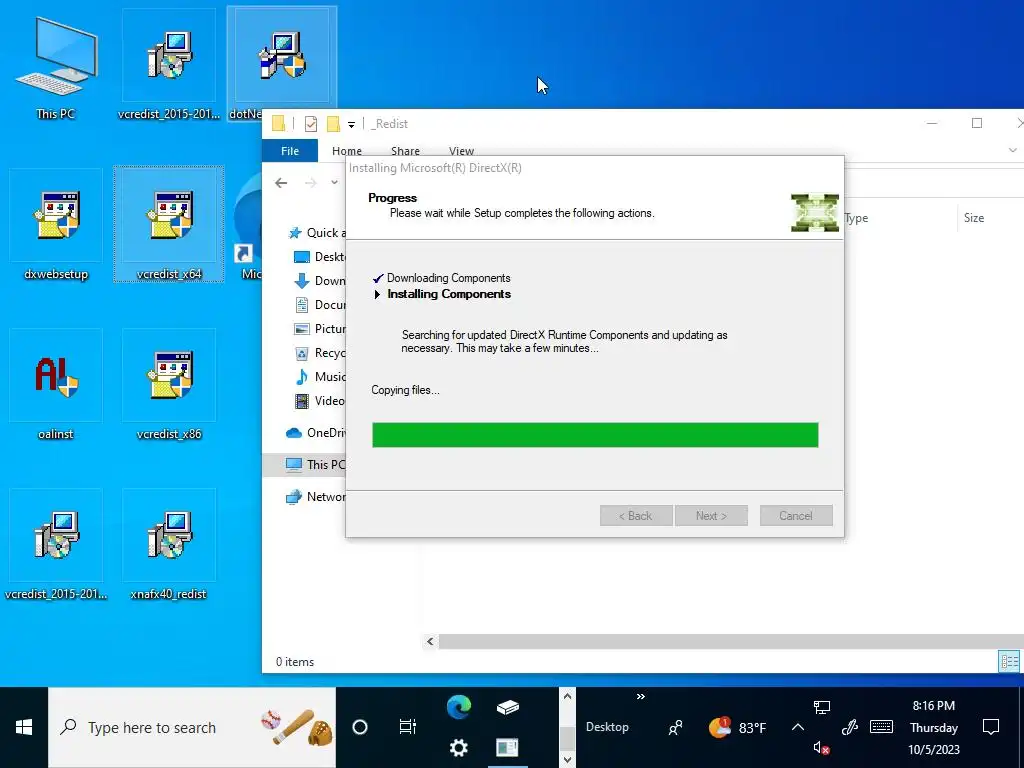Expand the Explorer ribbon chevron
The width and height of the screenshot is (1024, 768).
tap(1012, 150)
